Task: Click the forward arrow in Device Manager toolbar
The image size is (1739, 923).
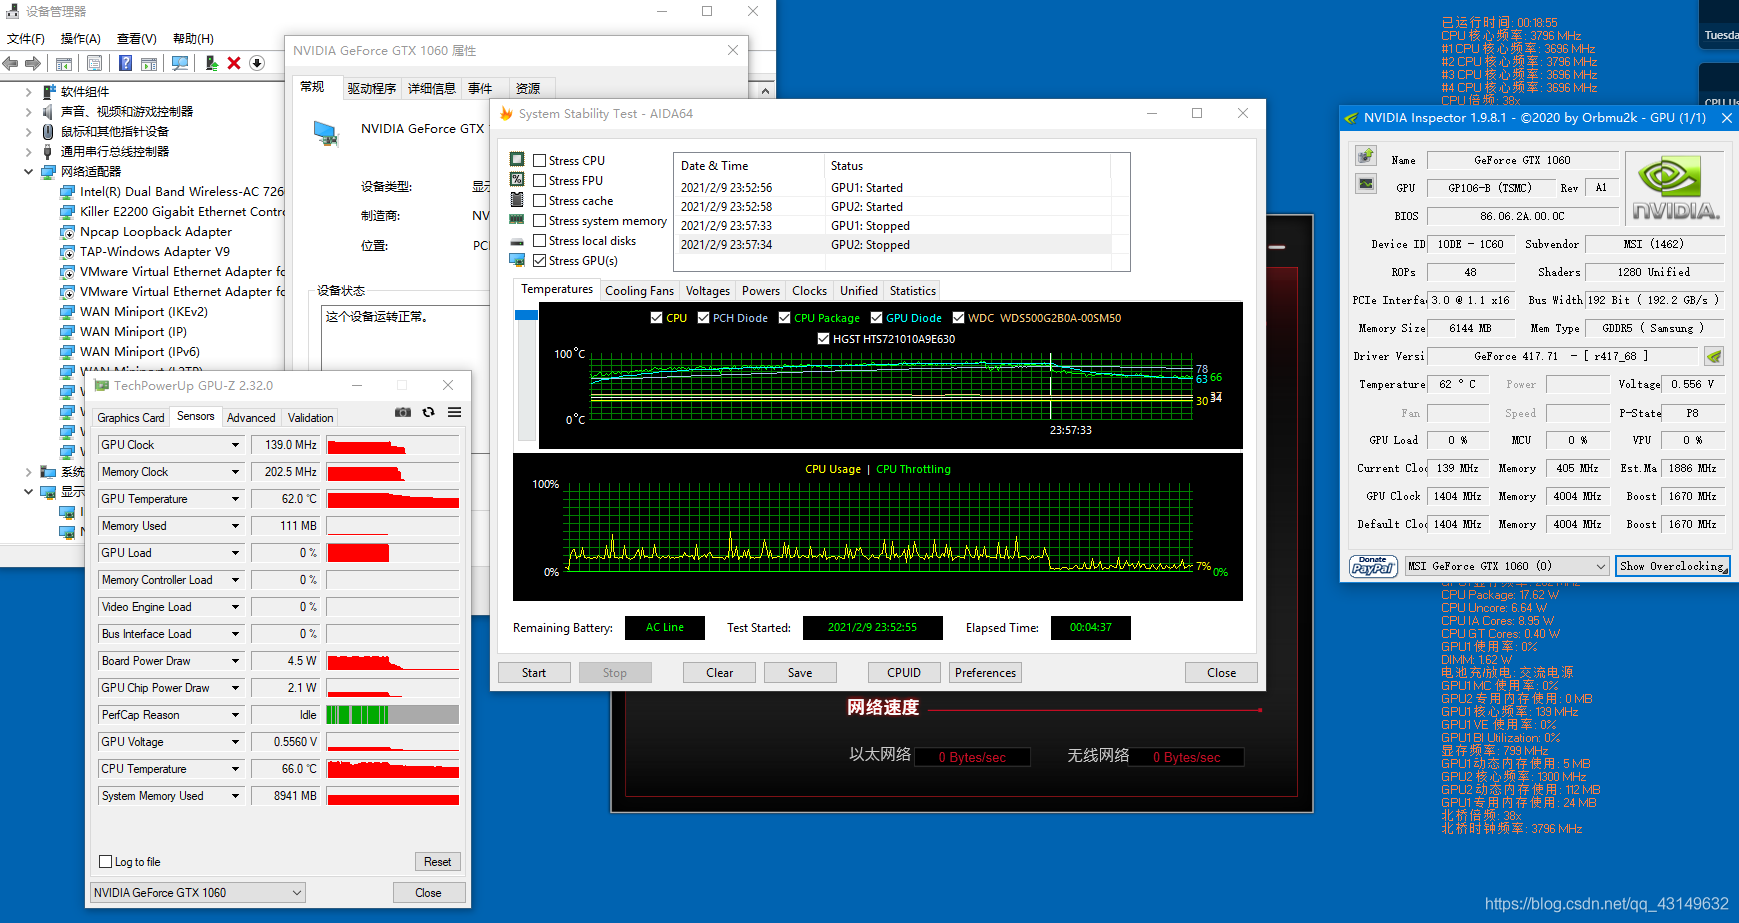Action: tap(33, 63)
